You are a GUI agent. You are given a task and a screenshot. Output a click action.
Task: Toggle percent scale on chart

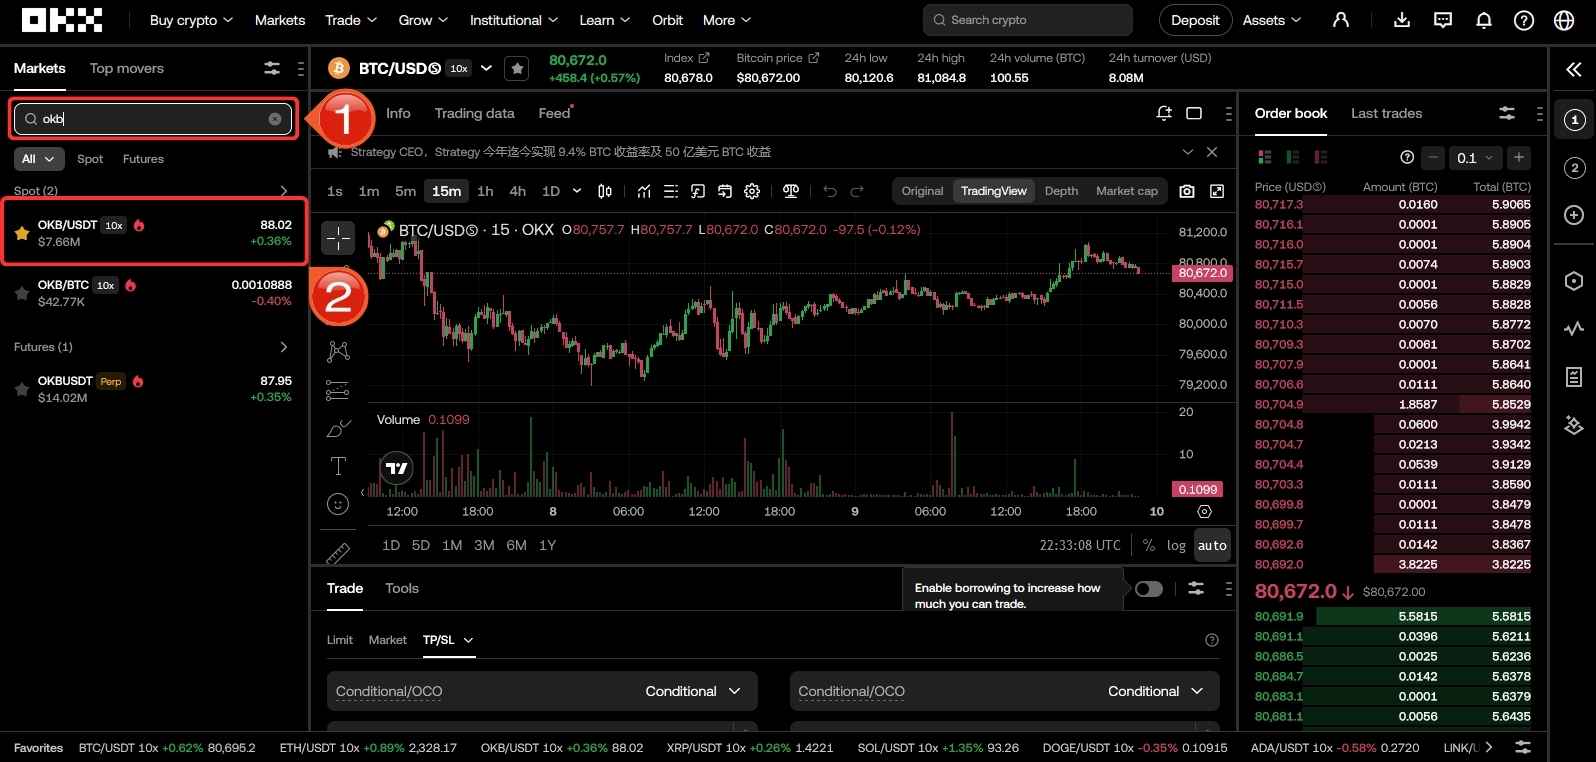(1149, 545)
